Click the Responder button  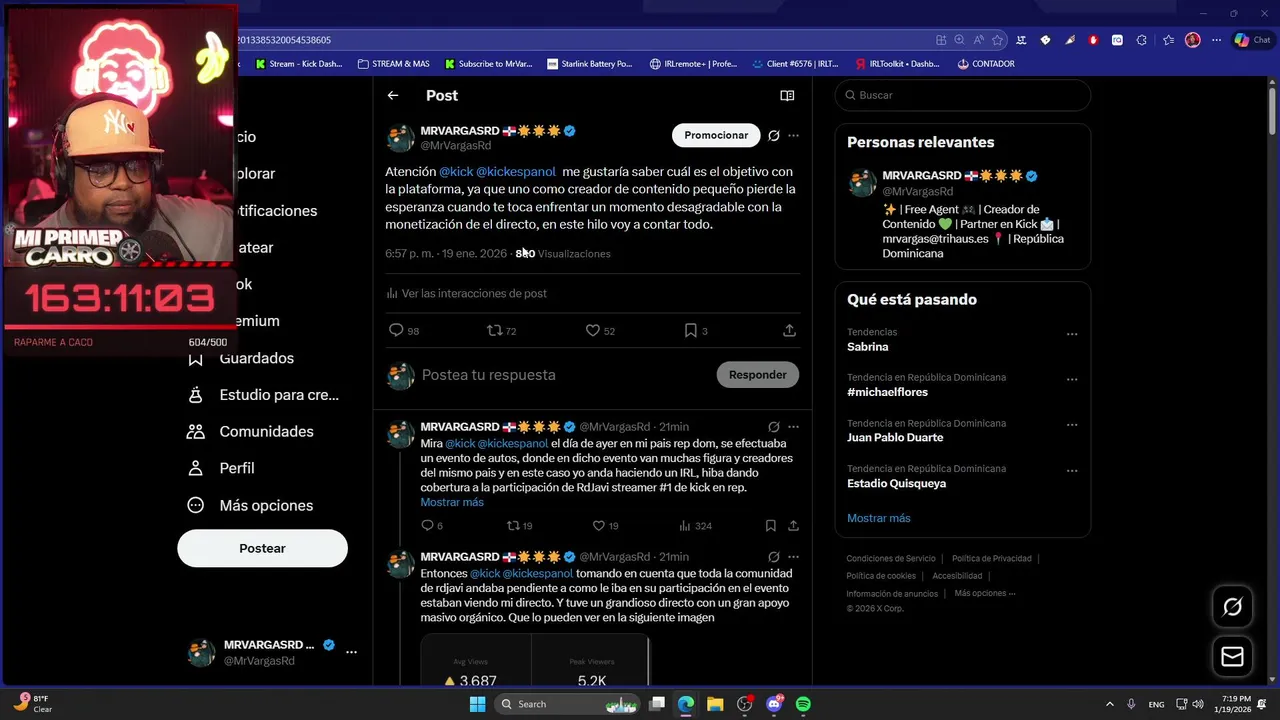point(757,375)
